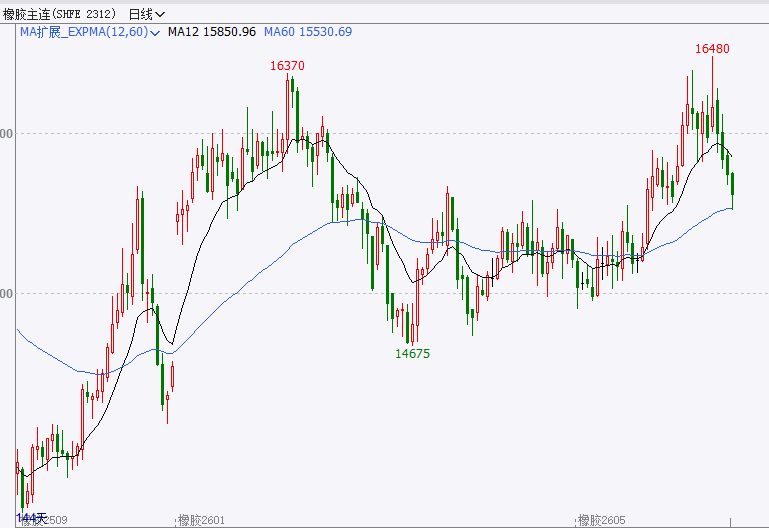Click the lower "00" price axis label
769x528 pixels.
point(6,294)
